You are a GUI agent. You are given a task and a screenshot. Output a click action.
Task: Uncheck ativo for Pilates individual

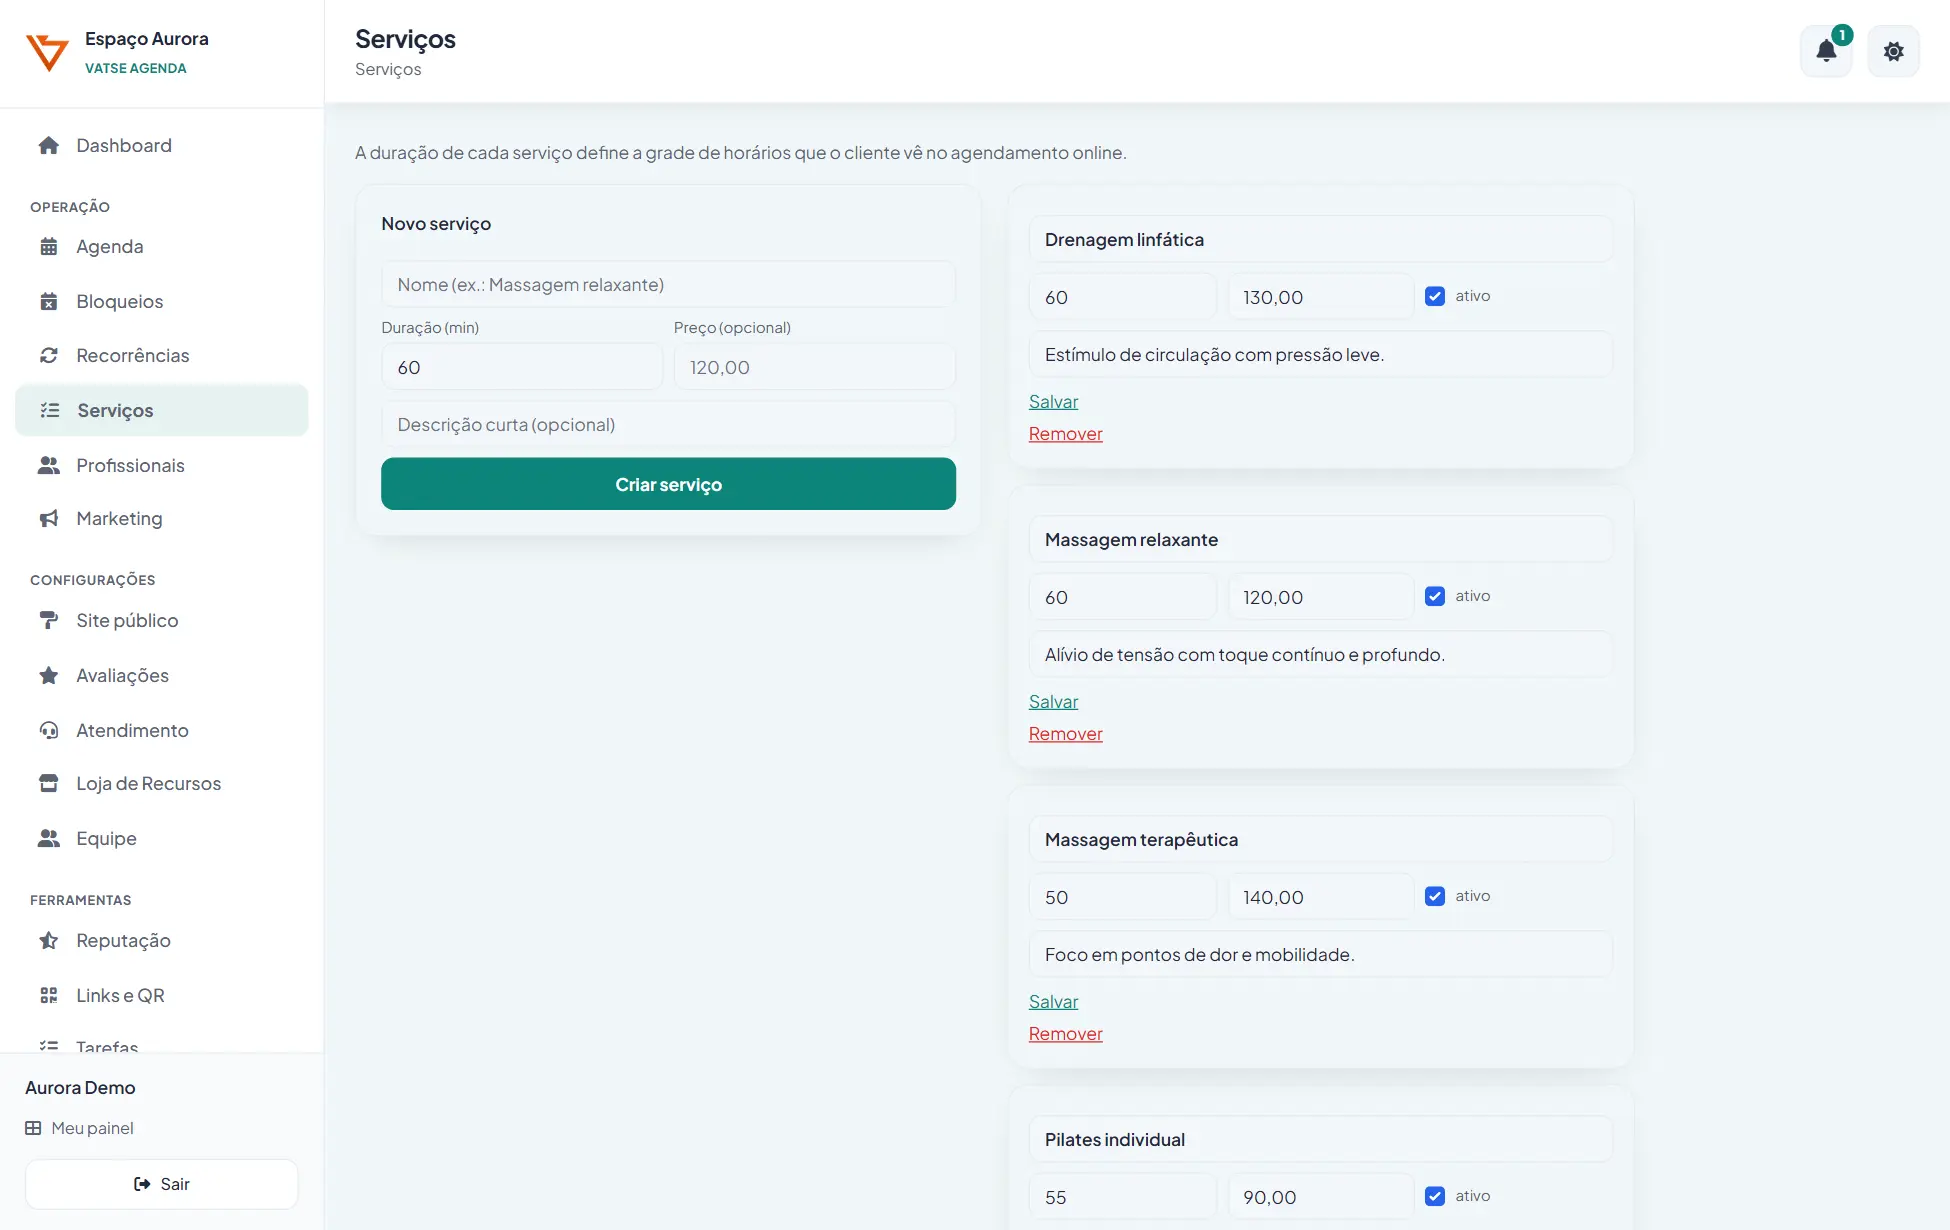(x=1435, y=1196)
